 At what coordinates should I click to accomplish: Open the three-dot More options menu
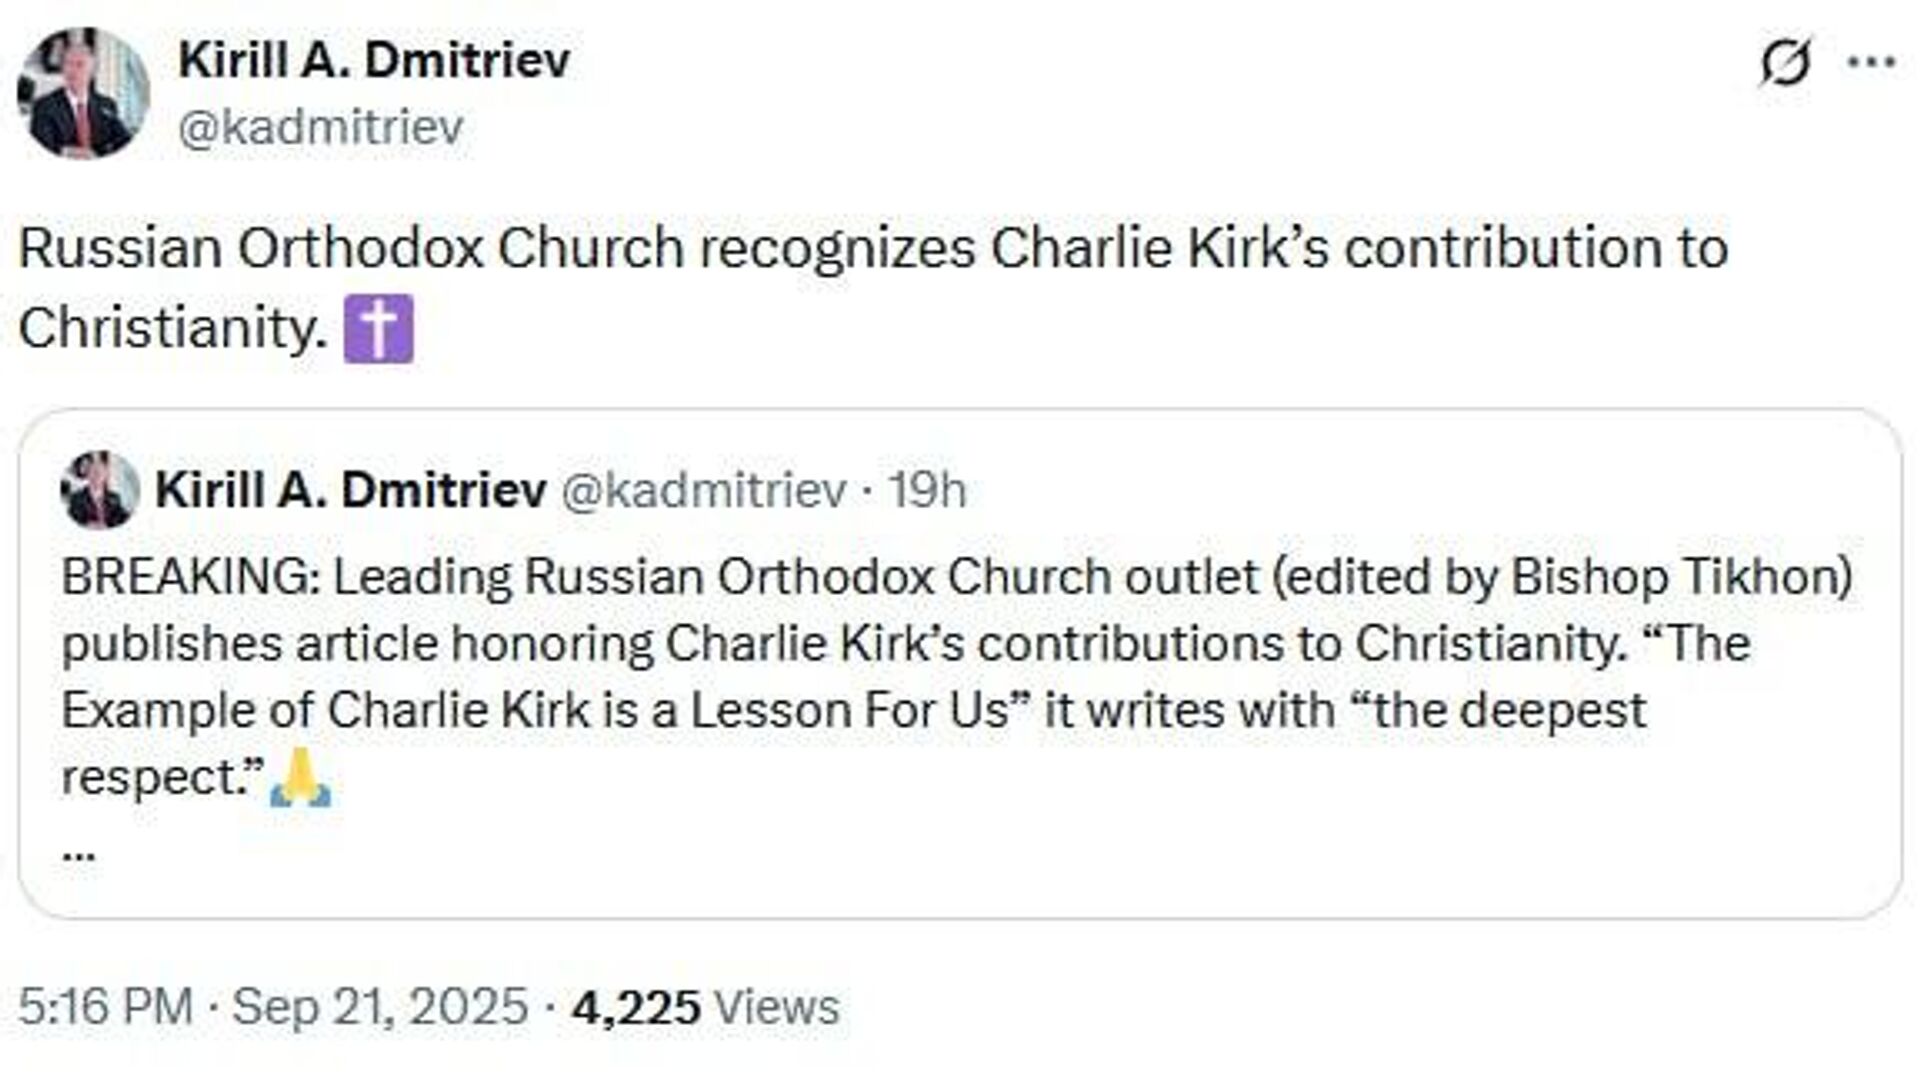tap(1871, 62)
